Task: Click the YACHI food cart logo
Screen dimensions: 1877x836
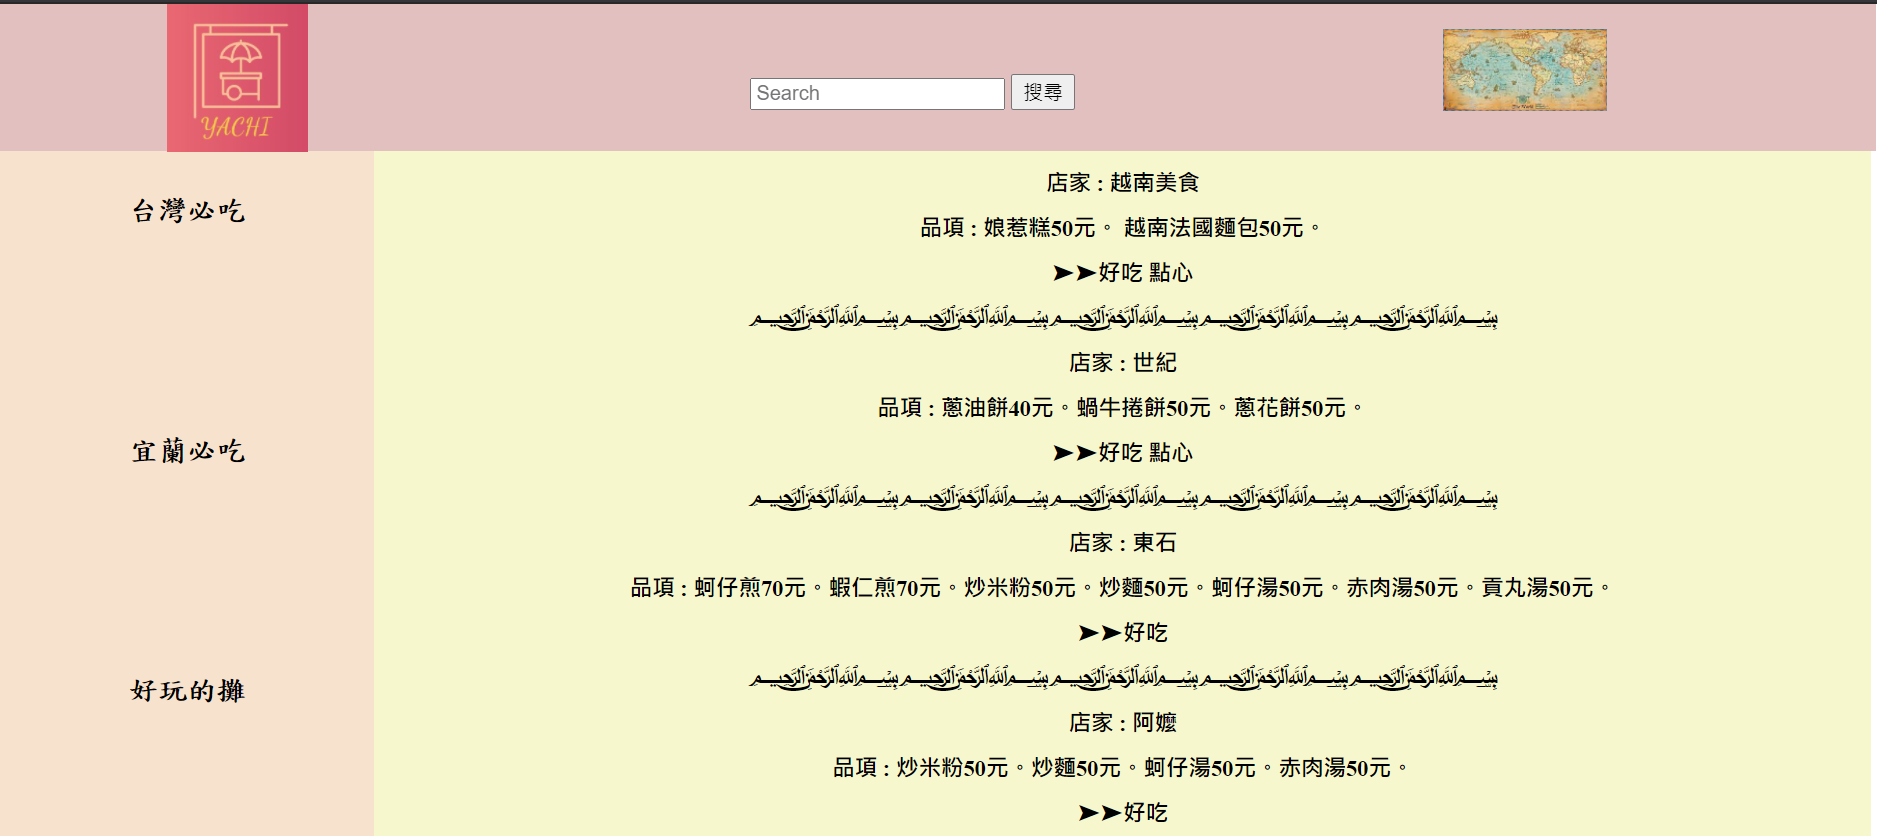Action: point(237,77)
